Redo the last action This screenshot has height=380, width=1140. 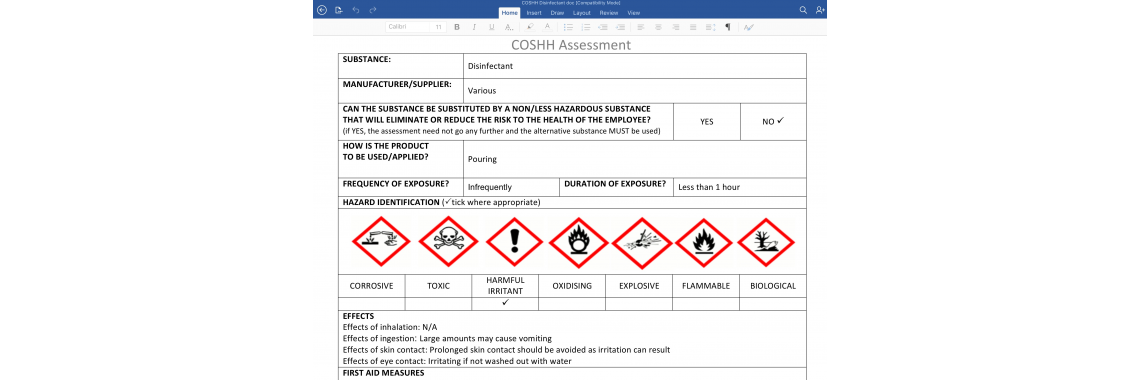coord(373,9)
